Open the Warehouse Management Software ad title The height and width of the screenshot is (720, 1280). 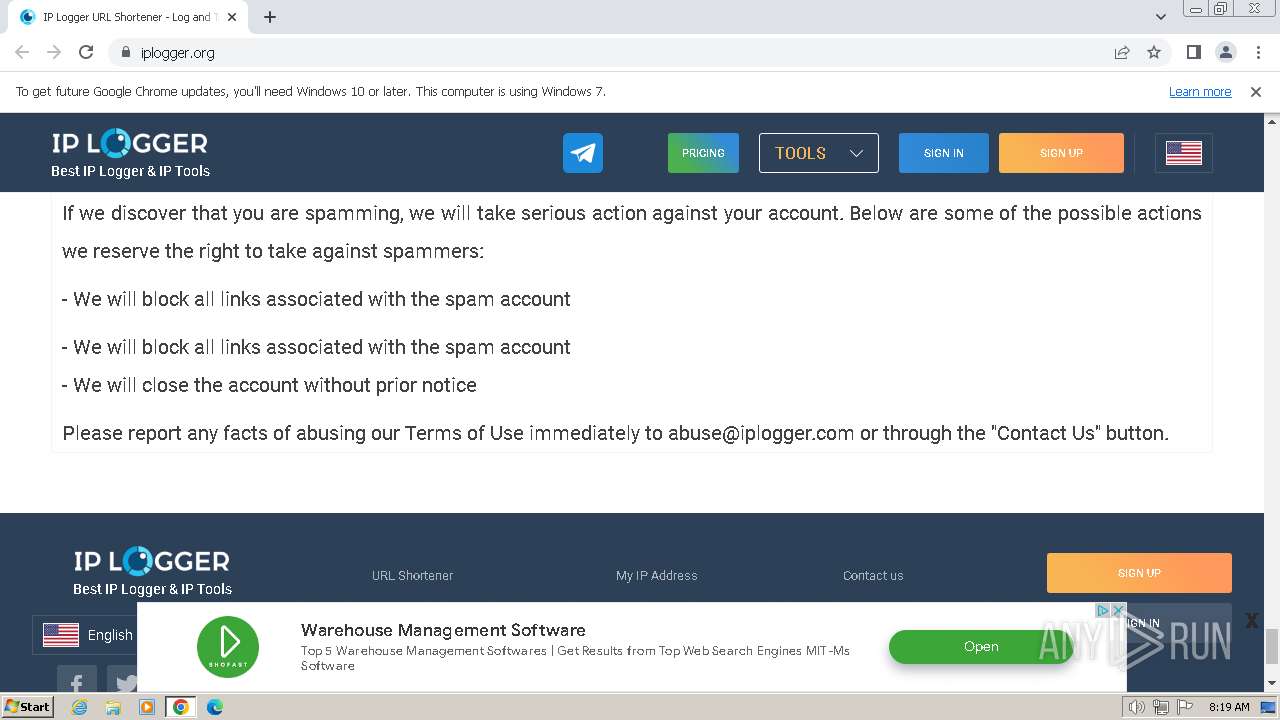click(x=443, y=630)
